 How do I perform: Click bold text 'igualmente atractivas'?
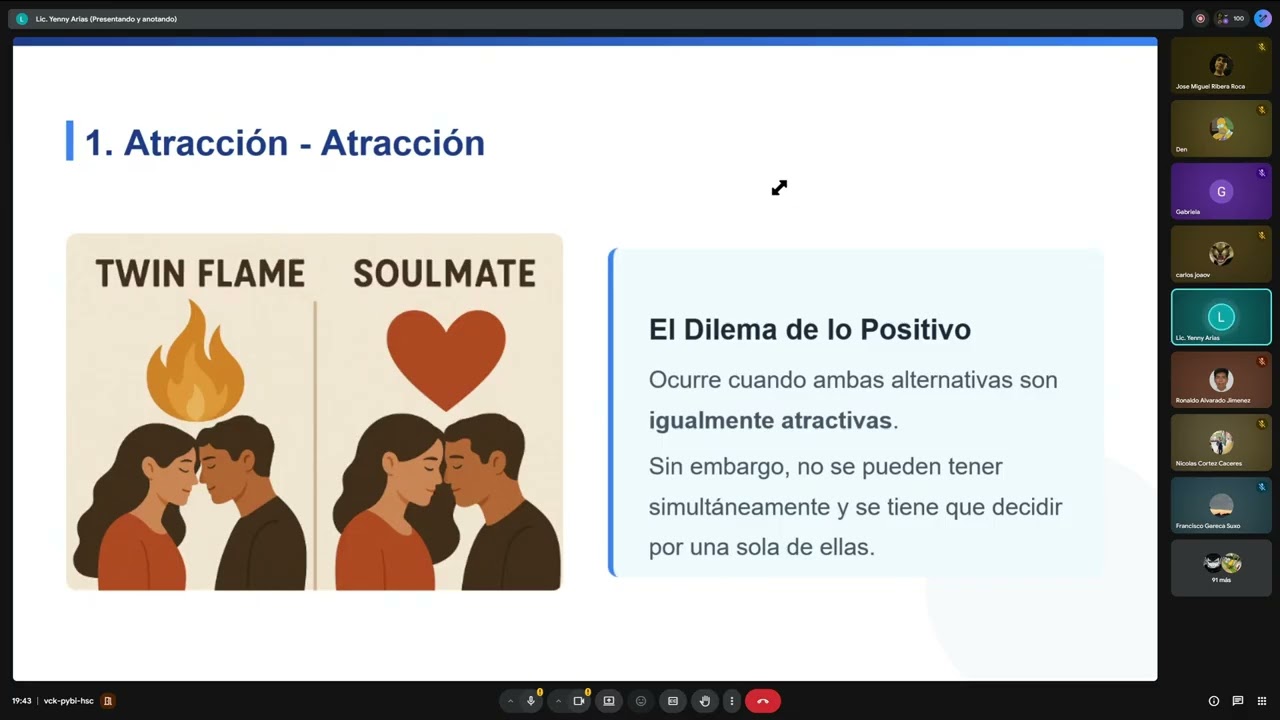pyautogui.click(x=770, y=421)
